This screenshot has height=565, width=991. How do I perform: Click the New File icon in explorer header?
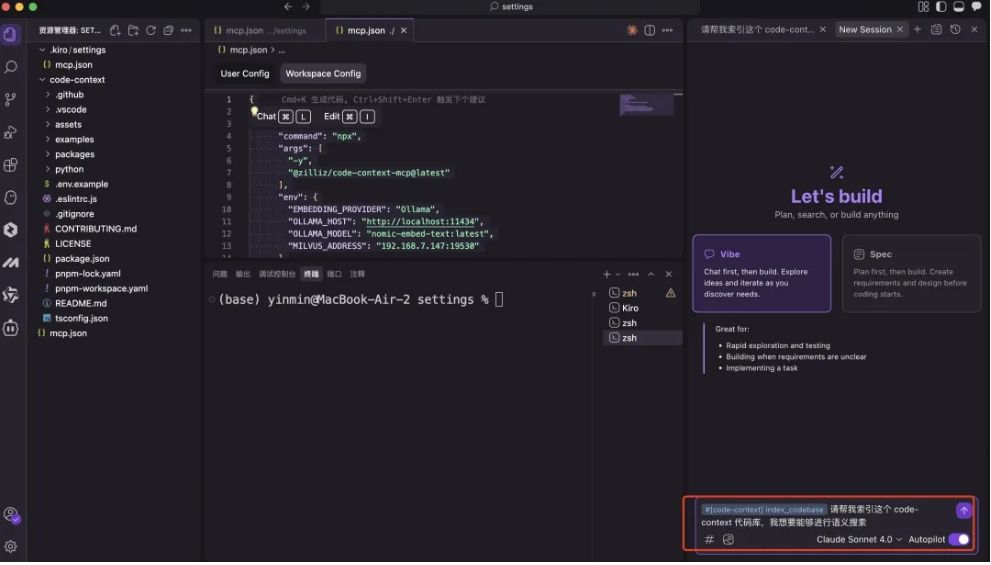click(114, 30)
